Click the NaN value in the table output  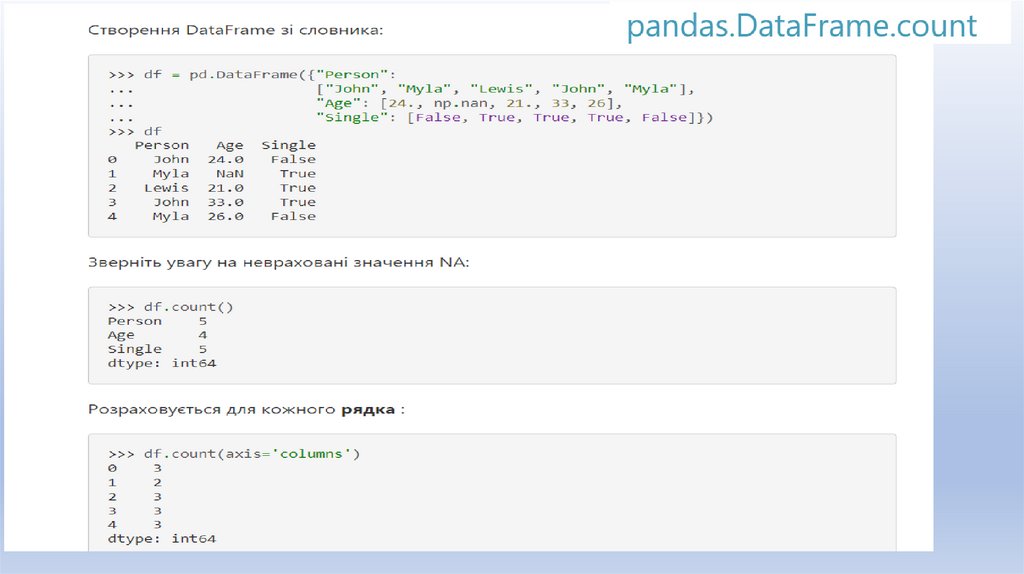230,174
